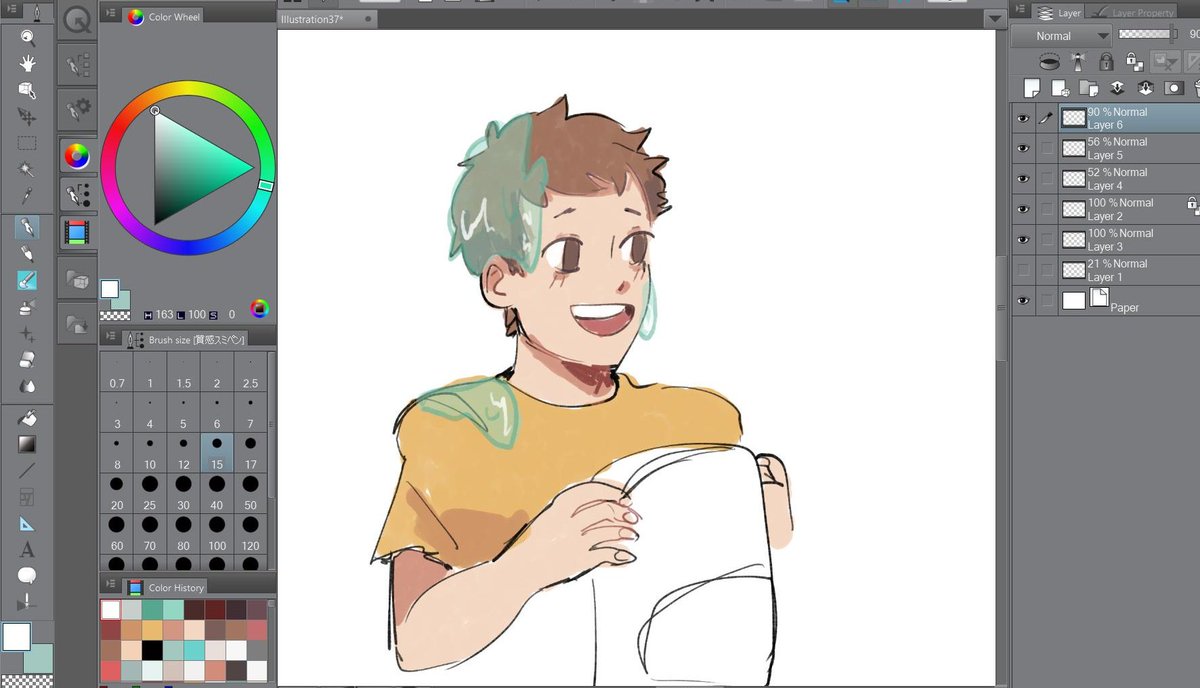Select the Text tool
Viewport: 1200px width, 688px height.
coord(27,550)
